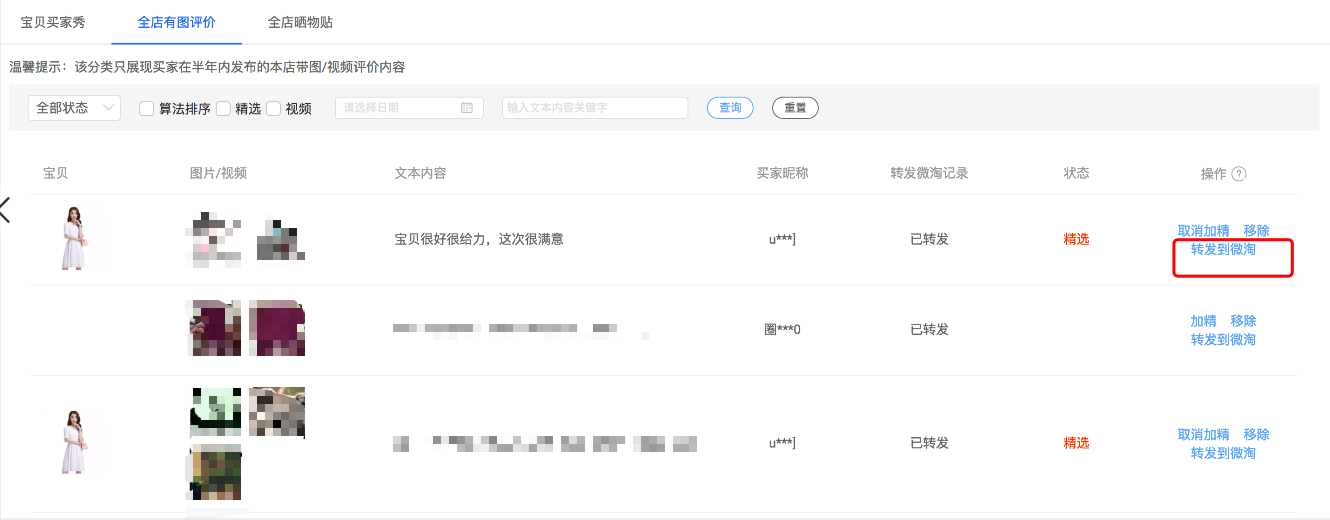
Task: Click 移除 in the 圈***0 row
Action: 1243,321
